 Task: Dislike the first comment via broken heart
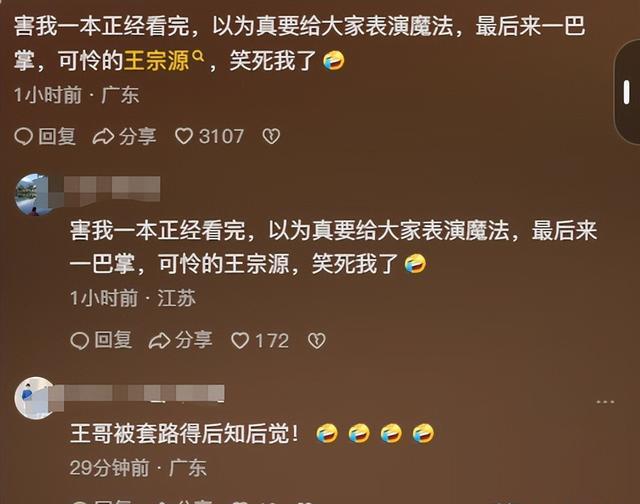coord(271,136)
